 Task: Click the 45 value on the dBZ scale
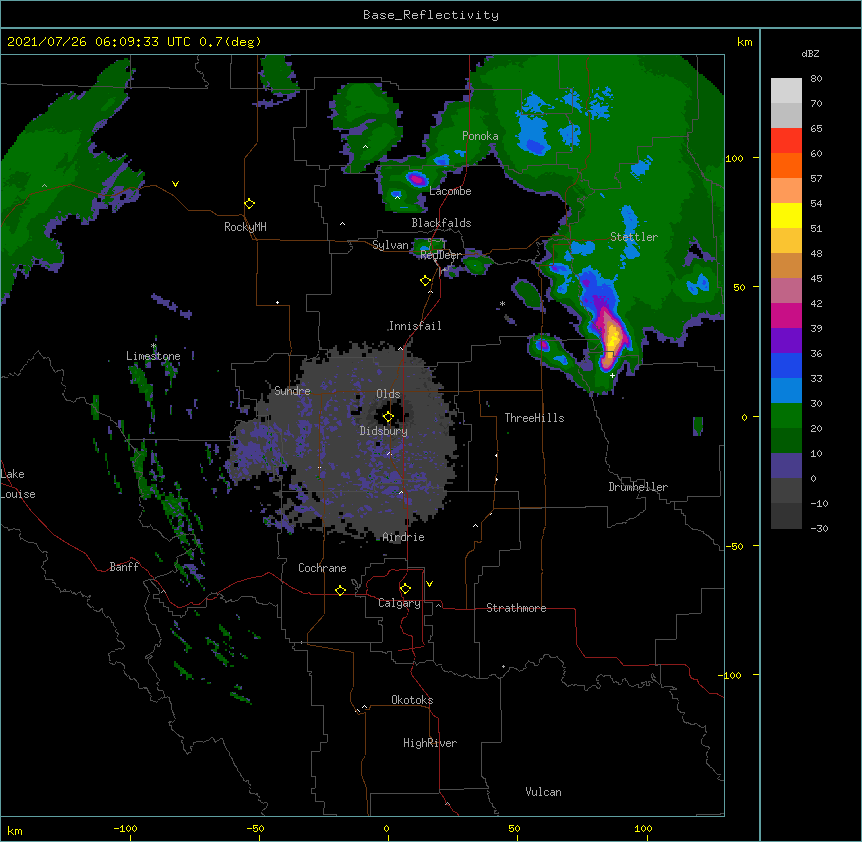point(816,279)
